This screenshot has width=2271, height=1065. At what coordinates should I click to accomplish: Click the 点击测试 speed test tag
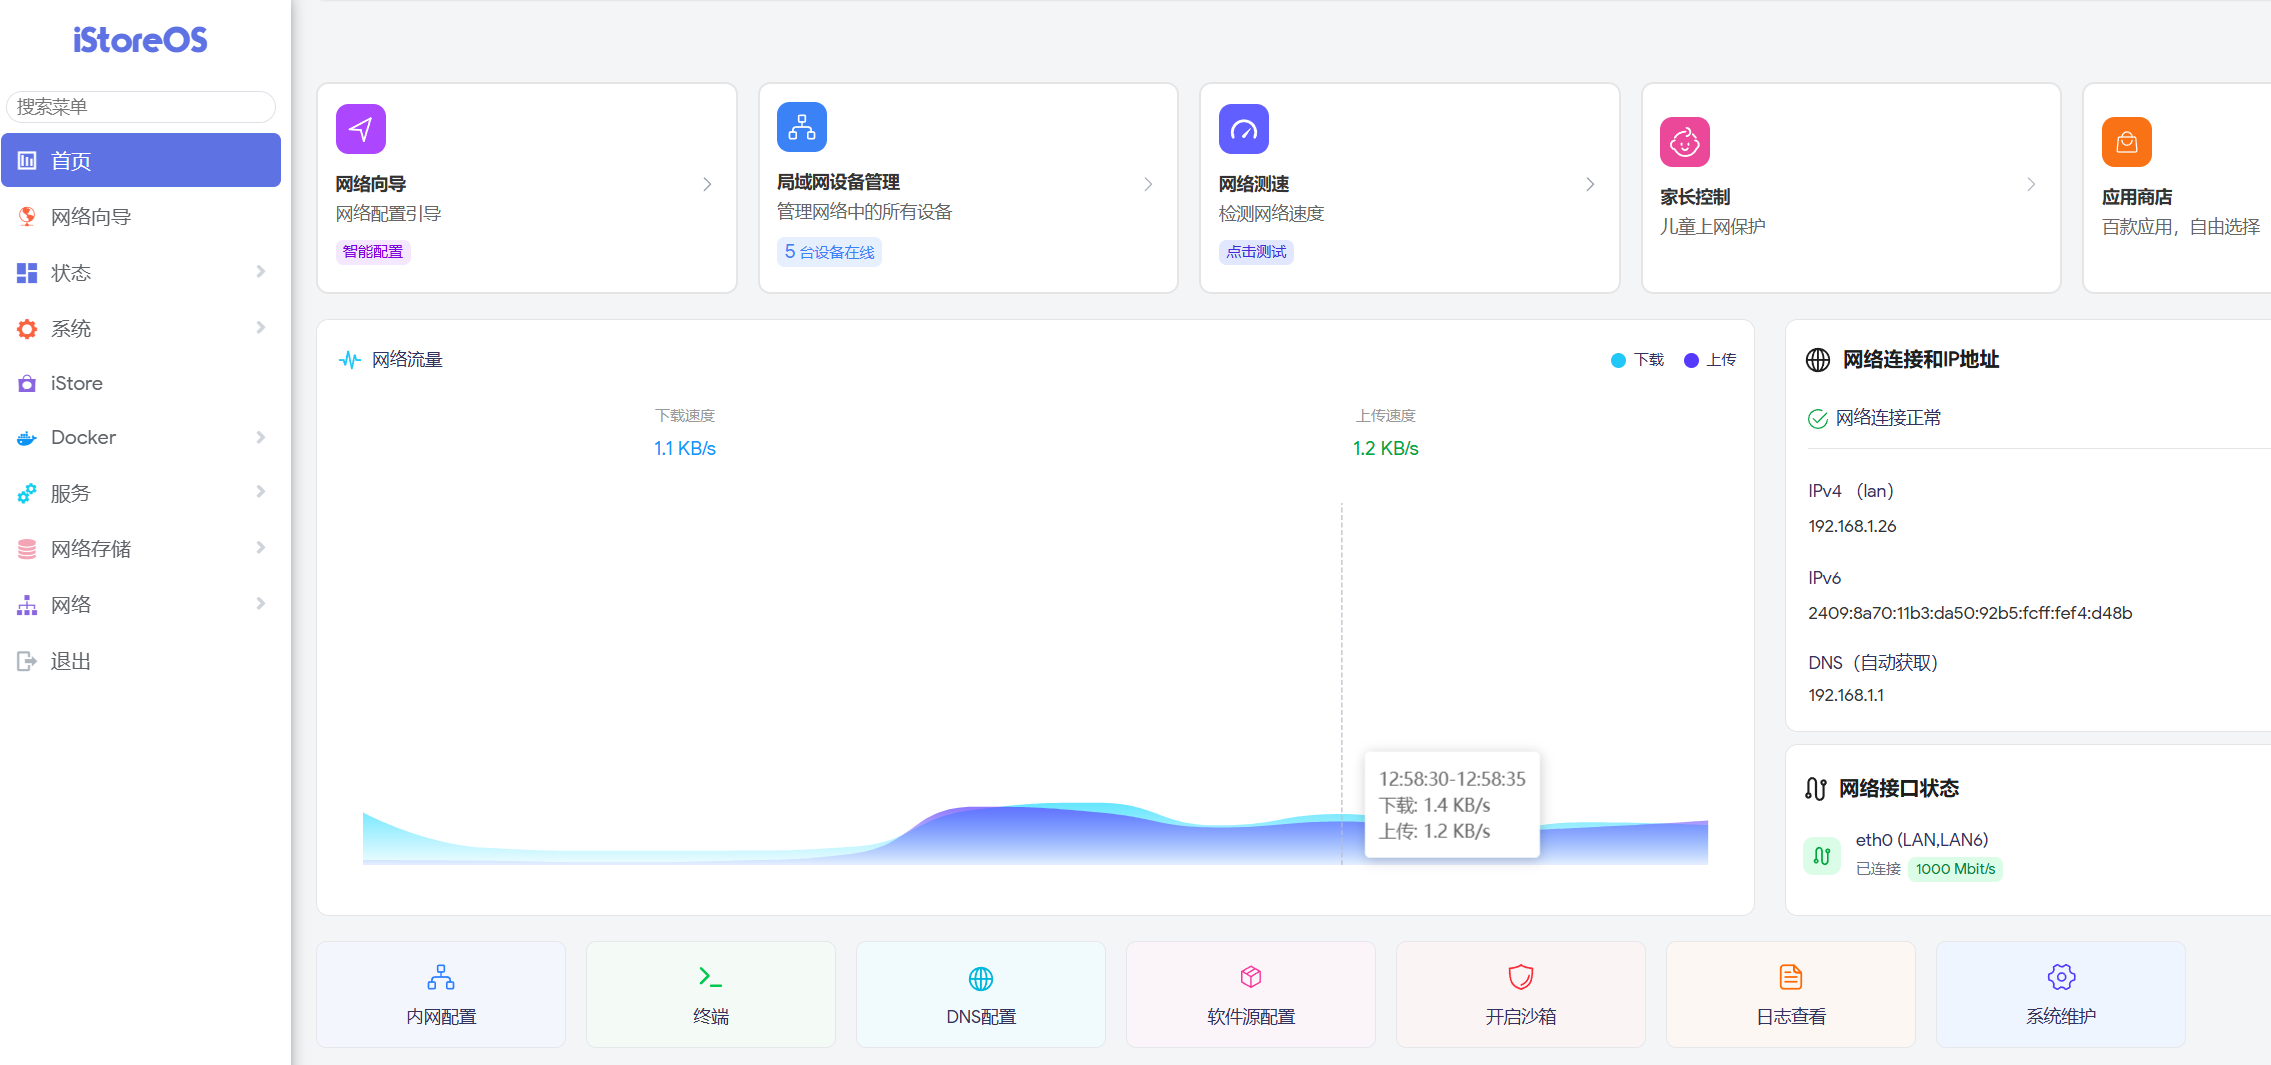pyautogui.click(x=1256, y=252)
